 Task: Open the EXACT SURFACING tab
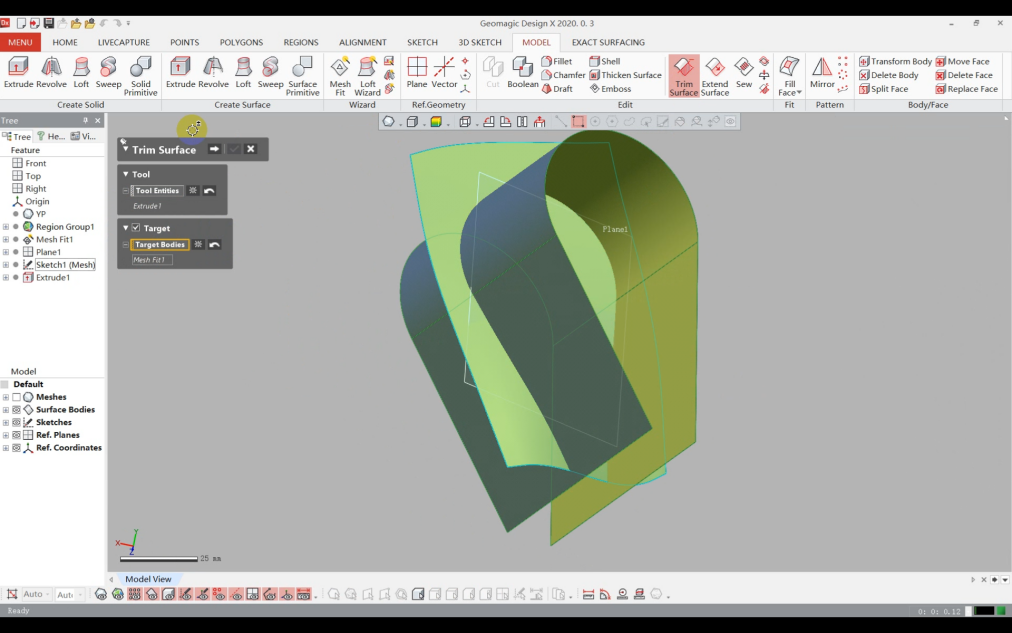tap(608, 42)
